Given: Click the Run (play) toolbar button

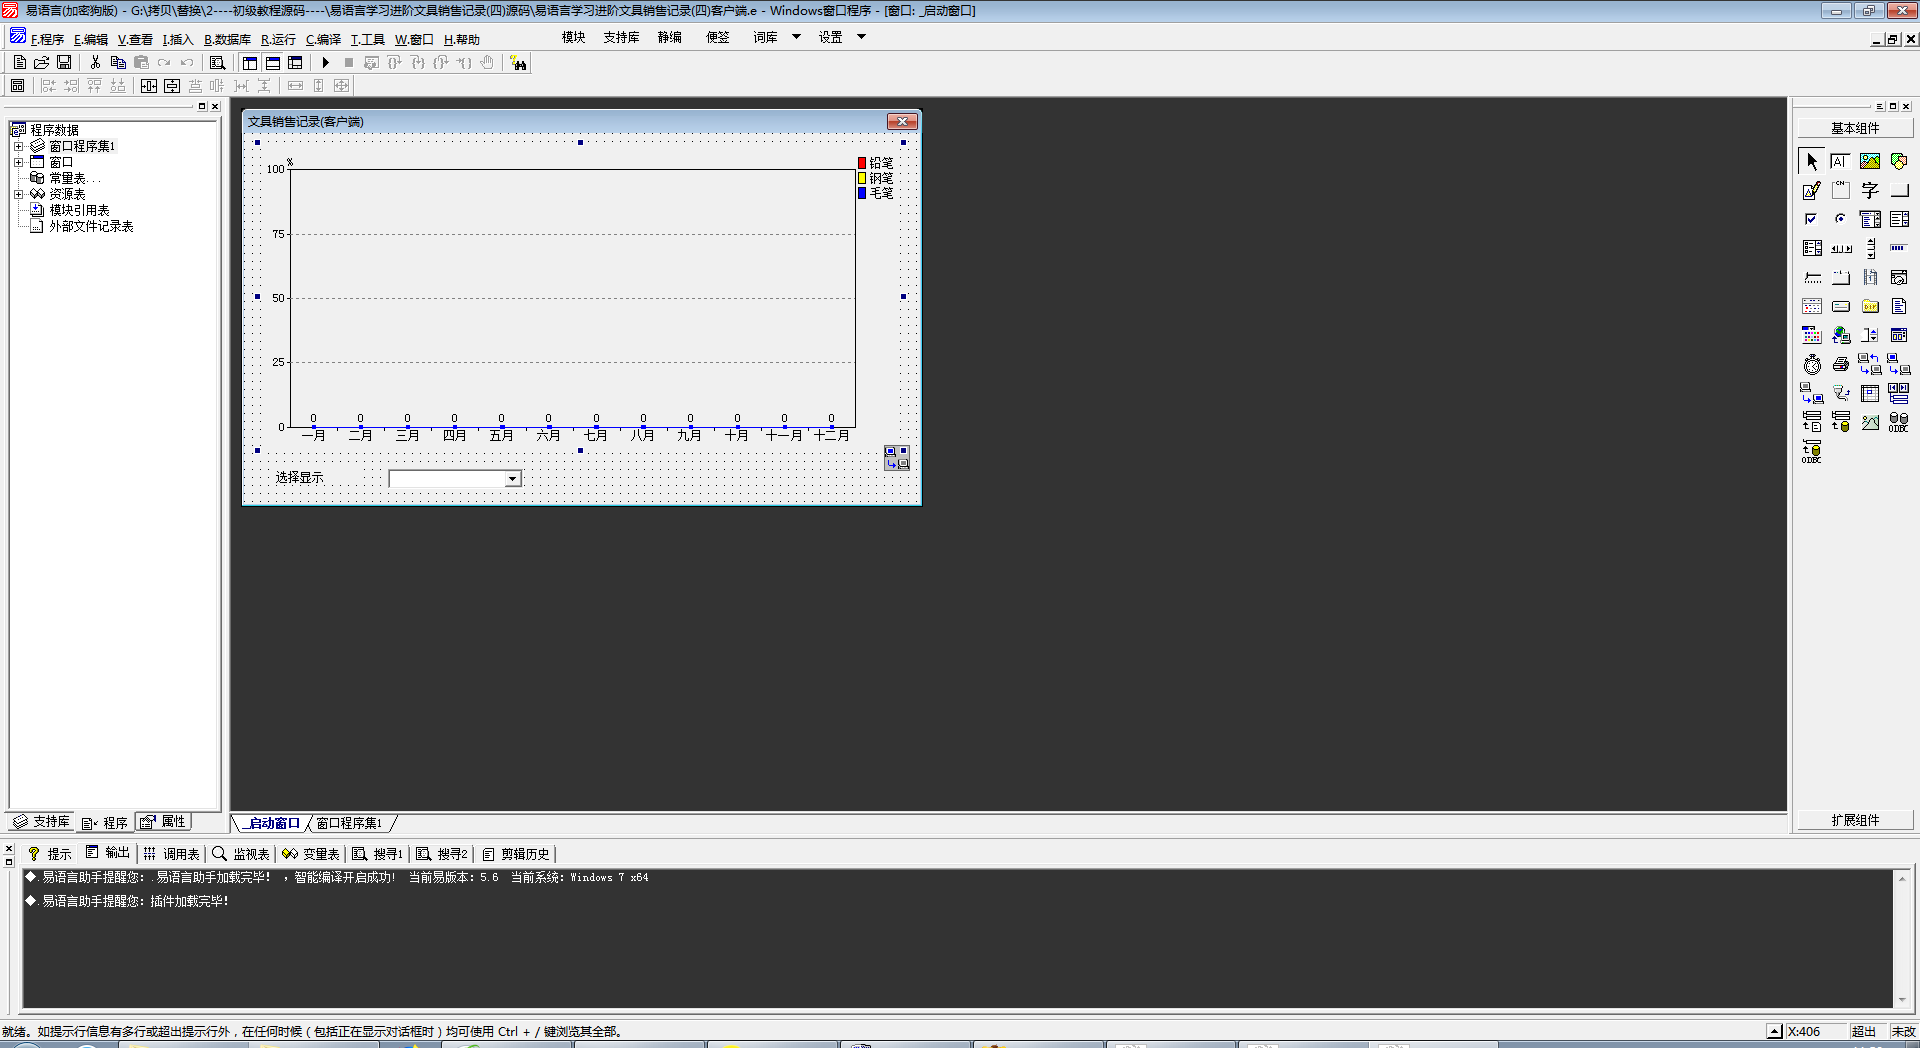Looking at the screenshot, I should point(325,63).
